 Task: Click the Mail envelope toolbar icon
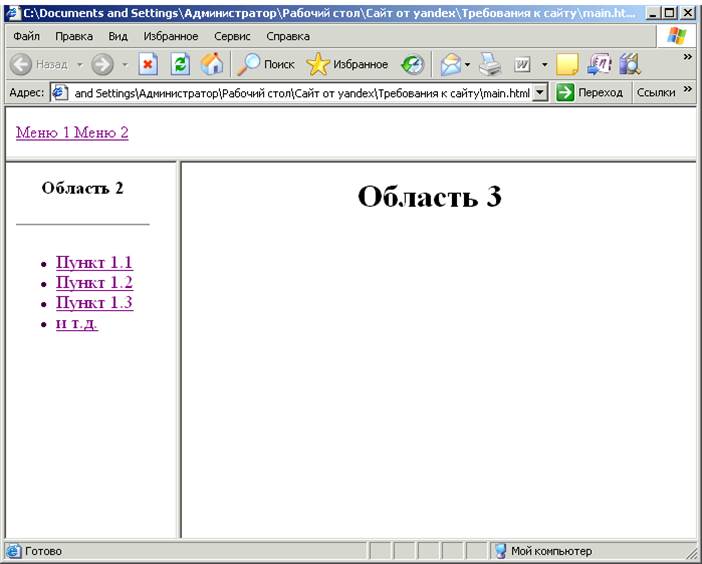point(449,64)
